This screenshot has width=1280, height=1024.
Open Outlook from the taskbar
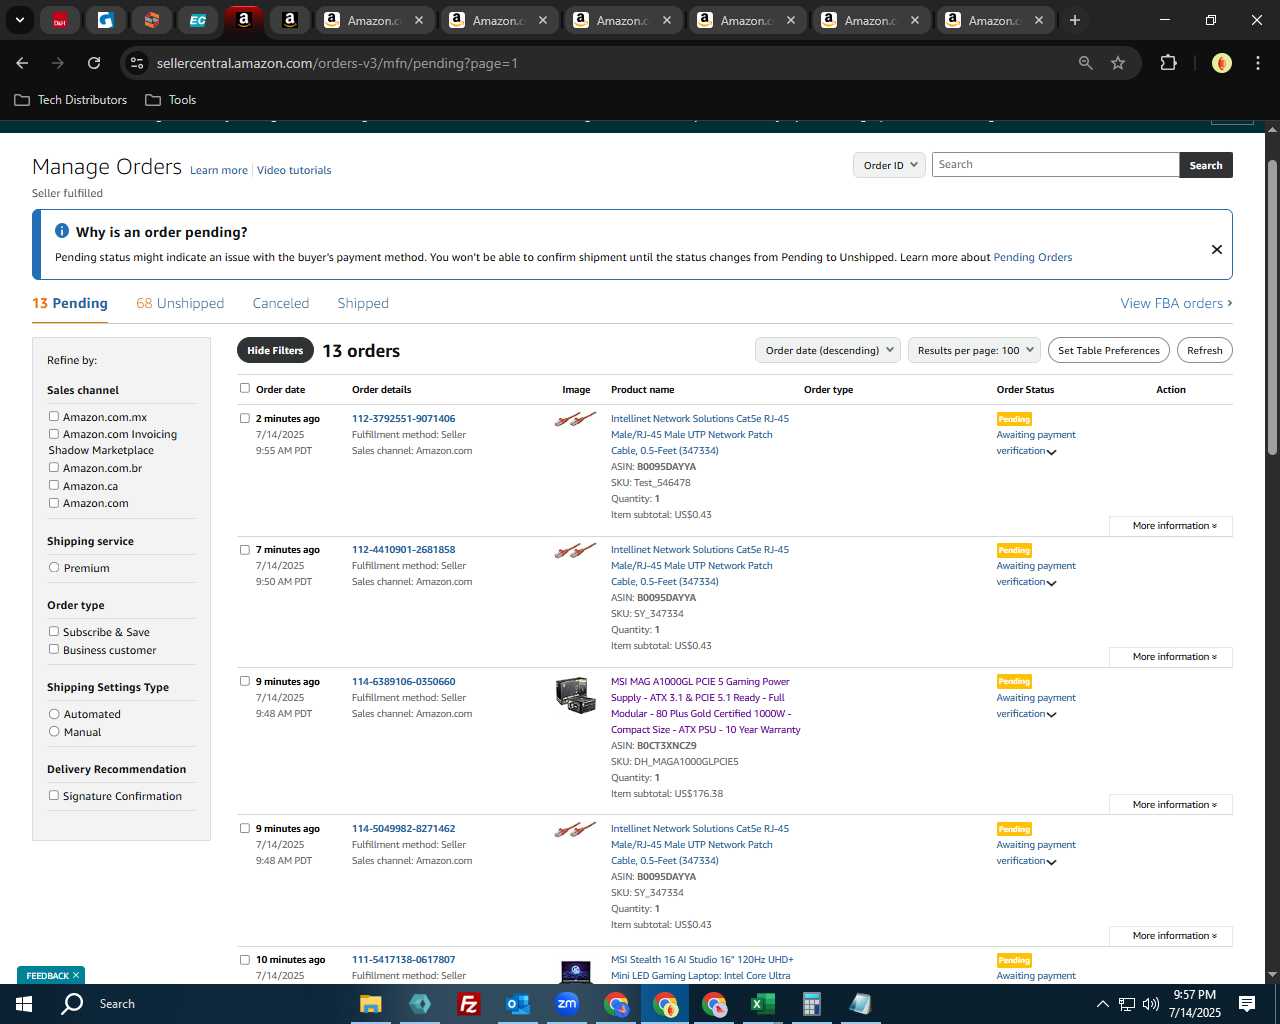517,1004
